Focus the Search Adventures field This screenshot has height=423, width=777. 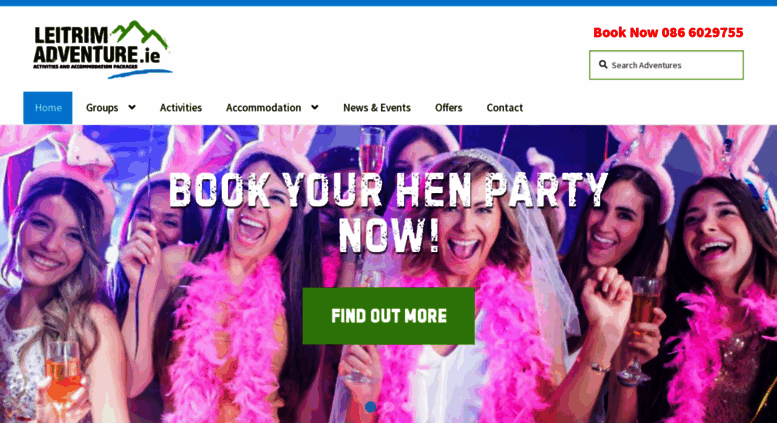666,65
